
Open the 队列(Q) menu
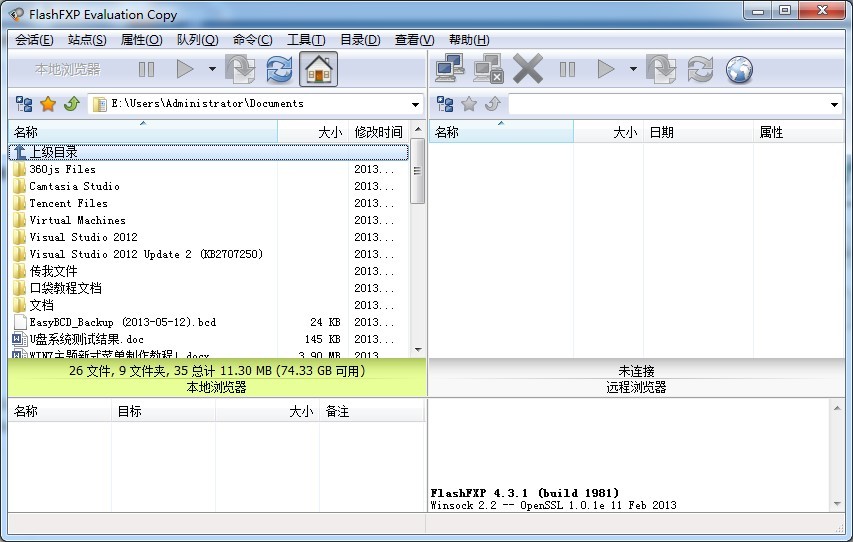(197, 40)
